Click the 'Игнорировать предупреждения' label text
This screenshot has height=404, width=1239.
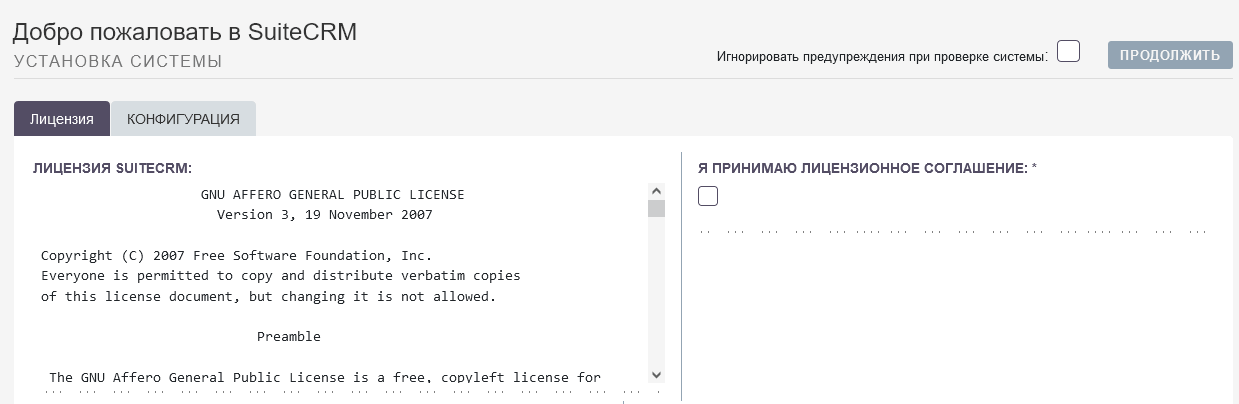pos(882,56)
